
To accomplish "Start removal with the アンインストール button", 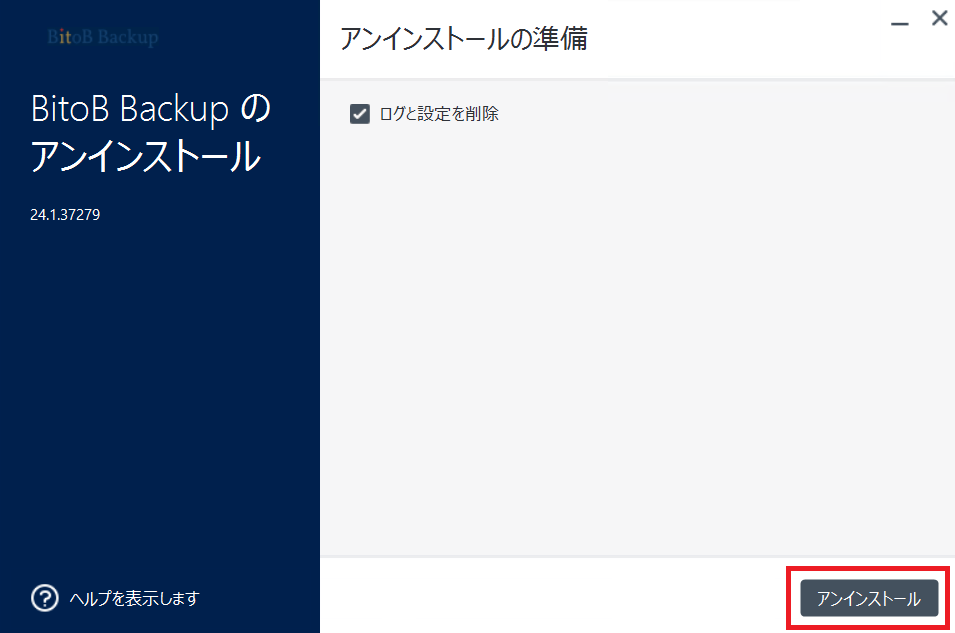I will point(869,598).
